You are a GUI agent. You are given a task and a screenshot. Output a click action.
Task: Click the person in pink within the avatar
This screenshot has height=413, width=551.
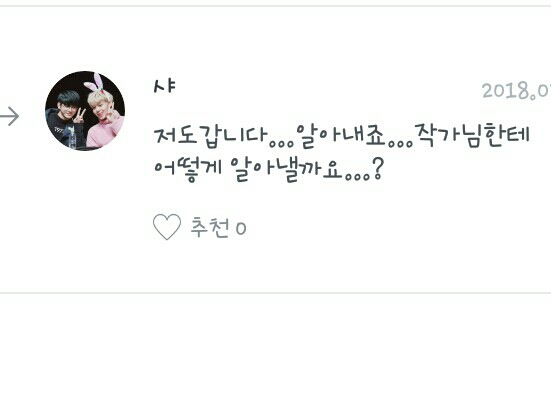coord(104,120)
